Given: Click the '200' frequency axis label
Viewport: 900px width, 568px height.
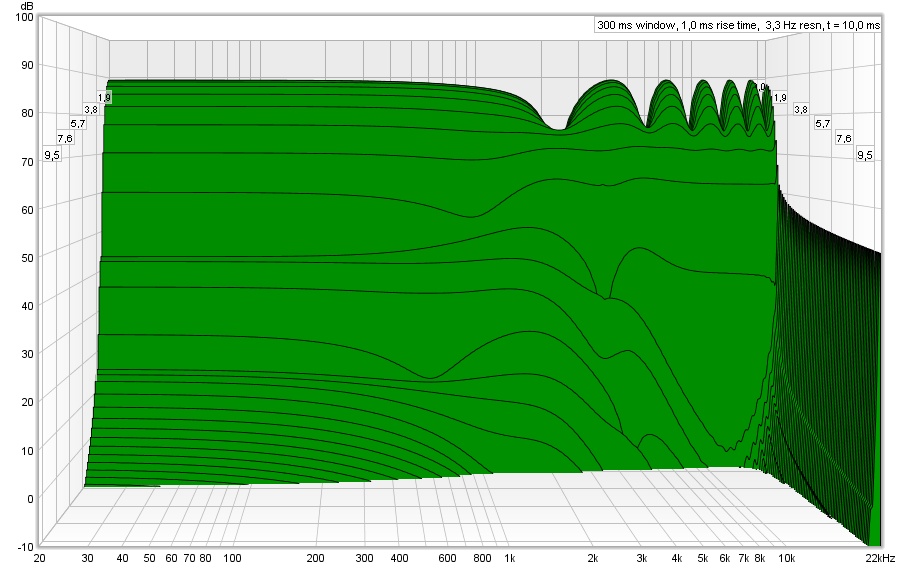Looking at the screenshot, I should (315, 558).
